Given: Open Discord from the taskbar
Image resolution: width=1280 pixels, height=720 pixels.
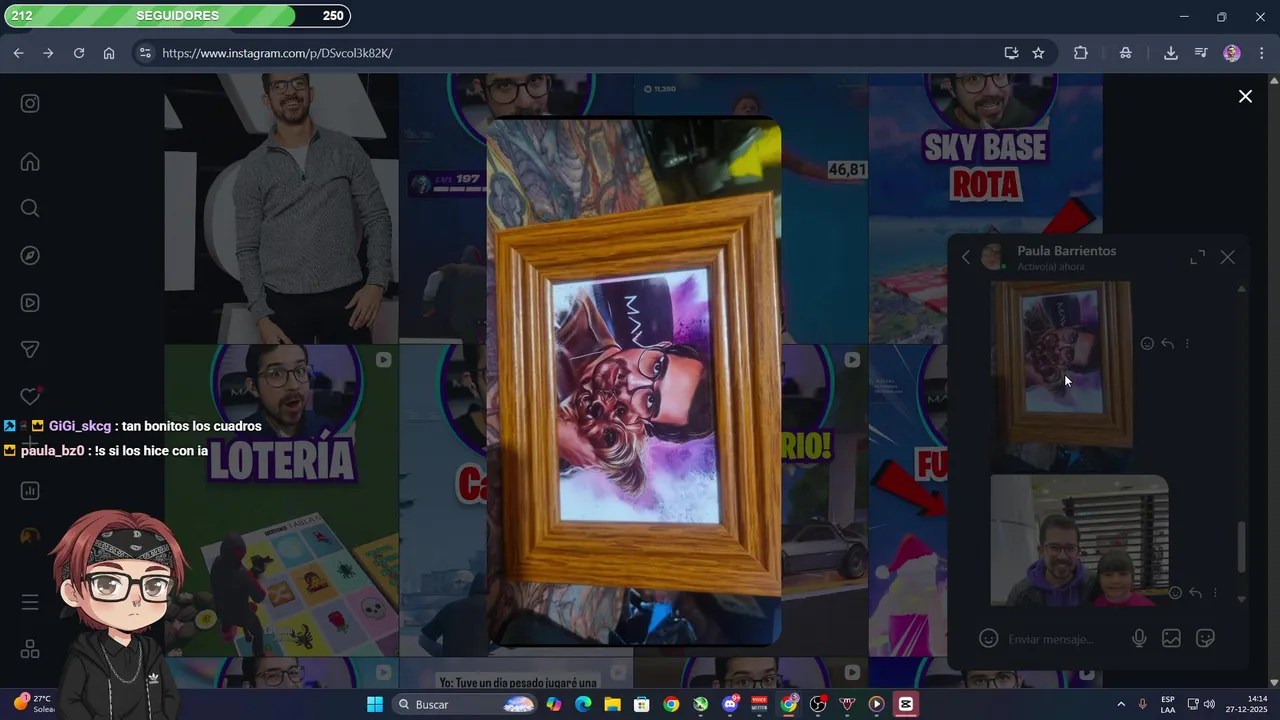Looking at the screenshot, I should click(x=730, y=704).
